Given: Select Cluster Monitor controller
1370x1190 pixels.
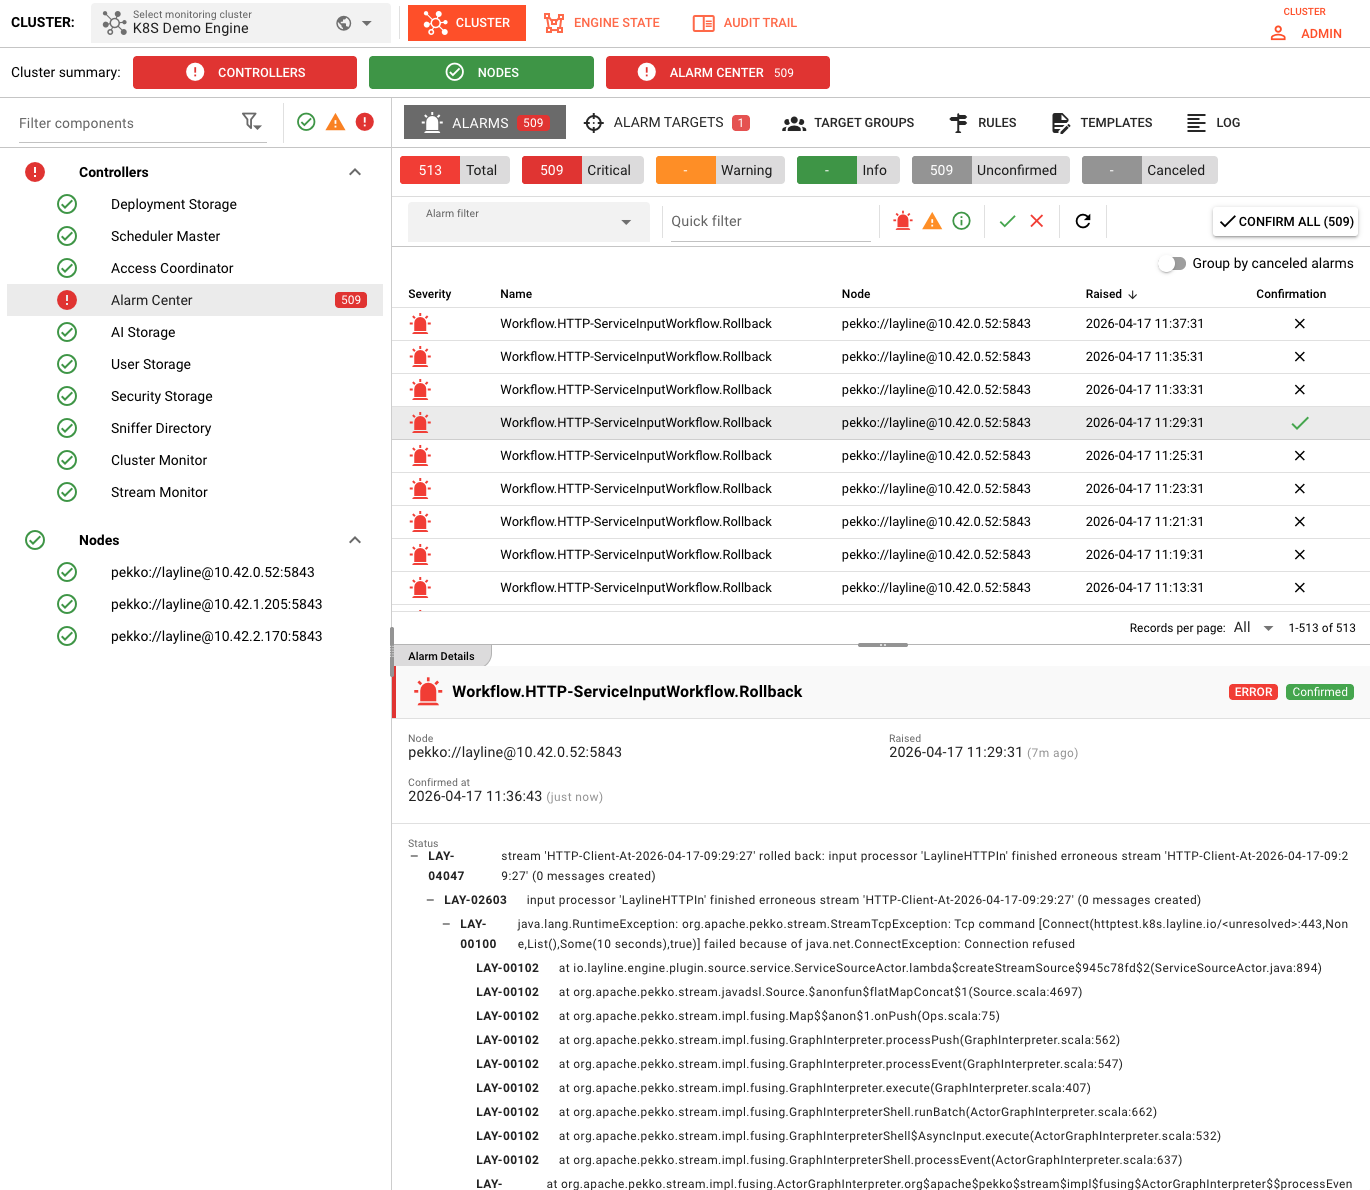Looking at the screenshot, I should (159, 460).
